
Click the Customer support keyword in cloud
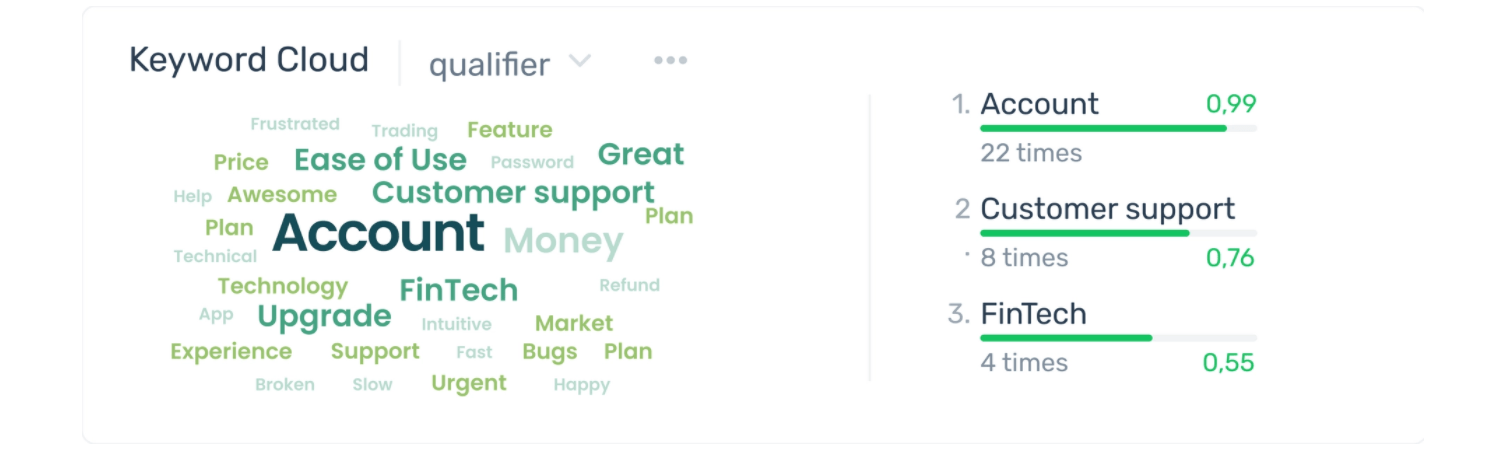click(513, 192)
